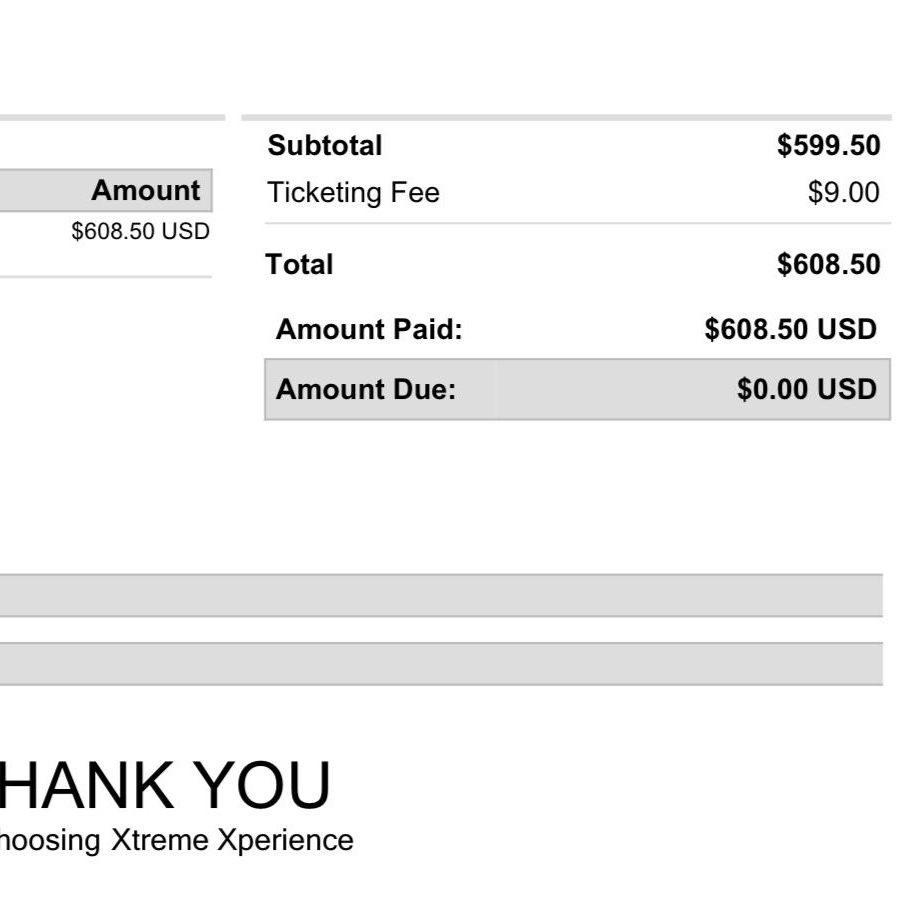Select the $599.50 subtotal value
This screenshot has height=908, width=908.
point(828,145)
